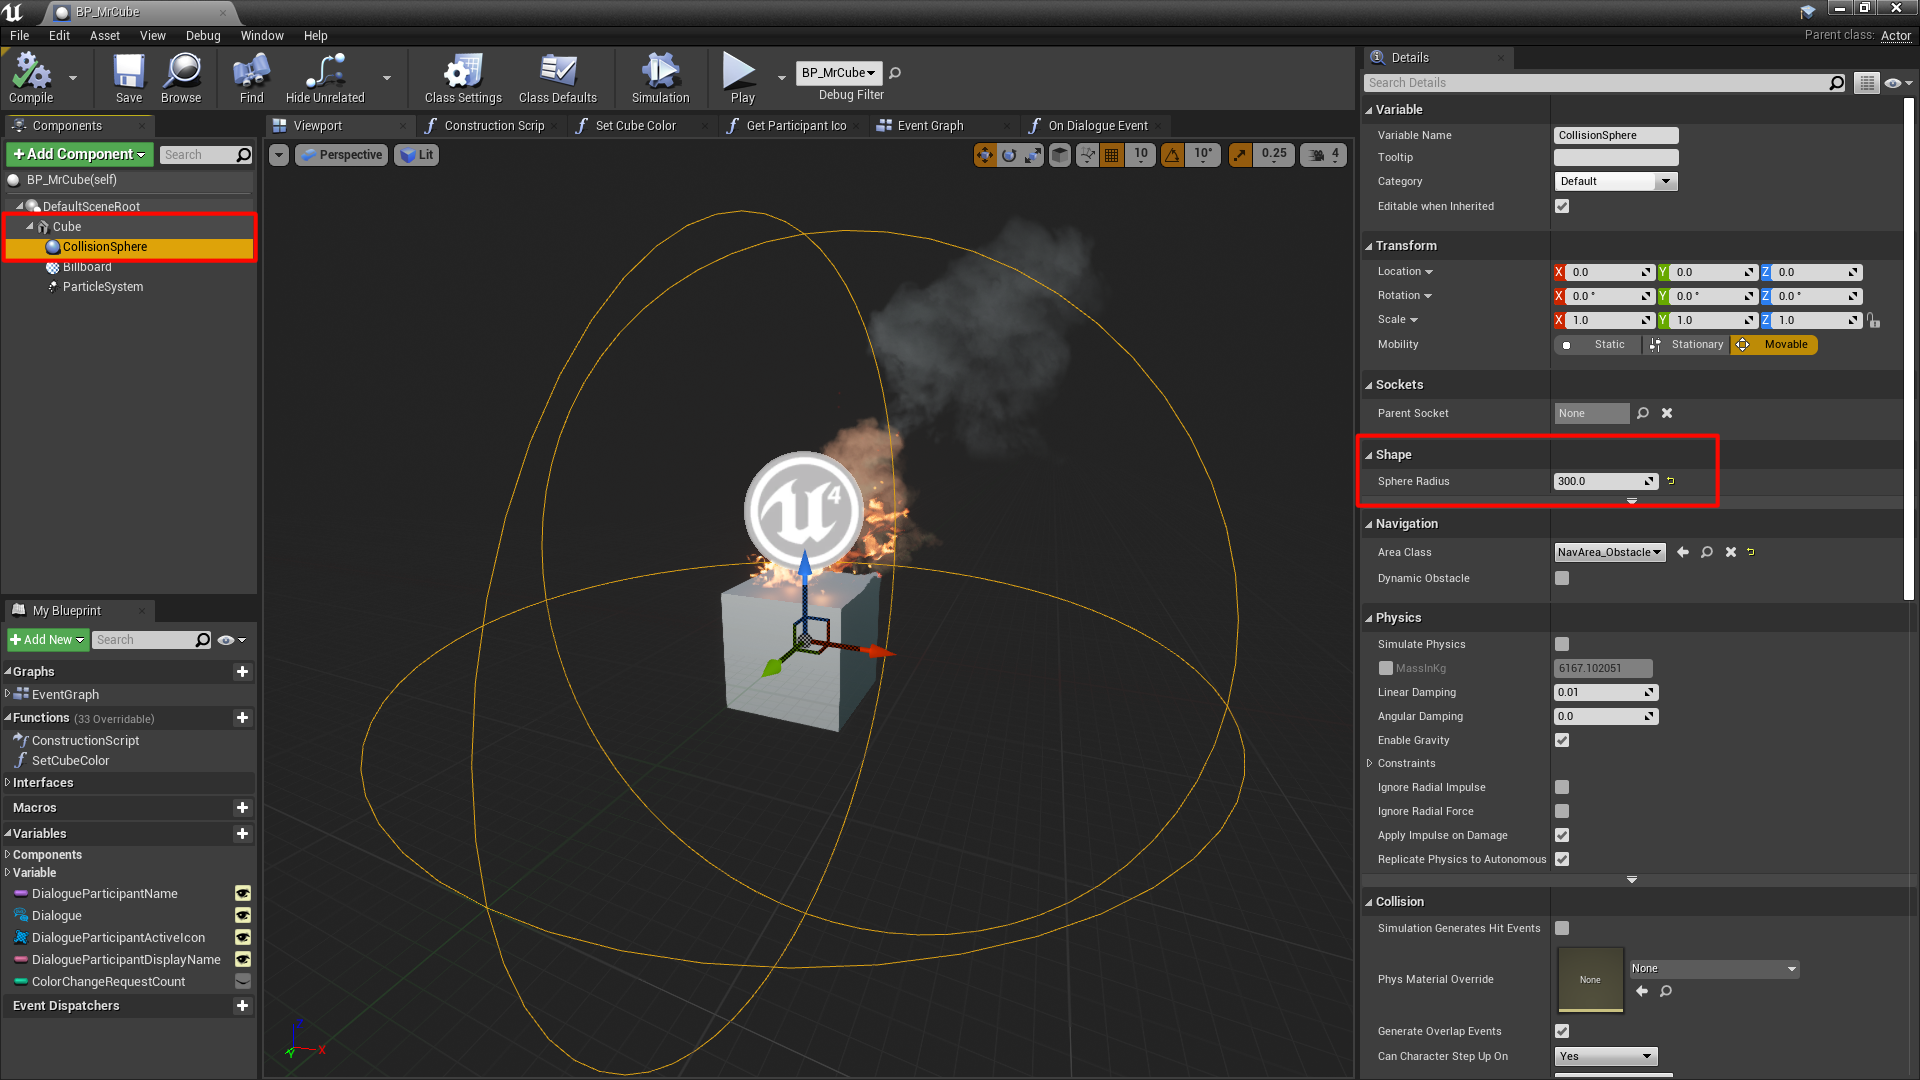Compile the blueprint

point(31,78)
